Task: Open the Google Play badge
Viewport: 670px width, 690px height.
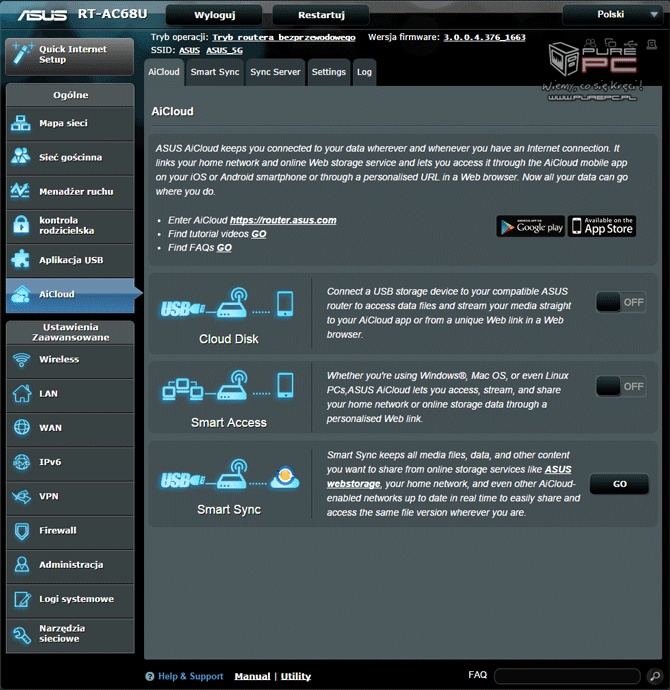Action: tap(531, 226)
